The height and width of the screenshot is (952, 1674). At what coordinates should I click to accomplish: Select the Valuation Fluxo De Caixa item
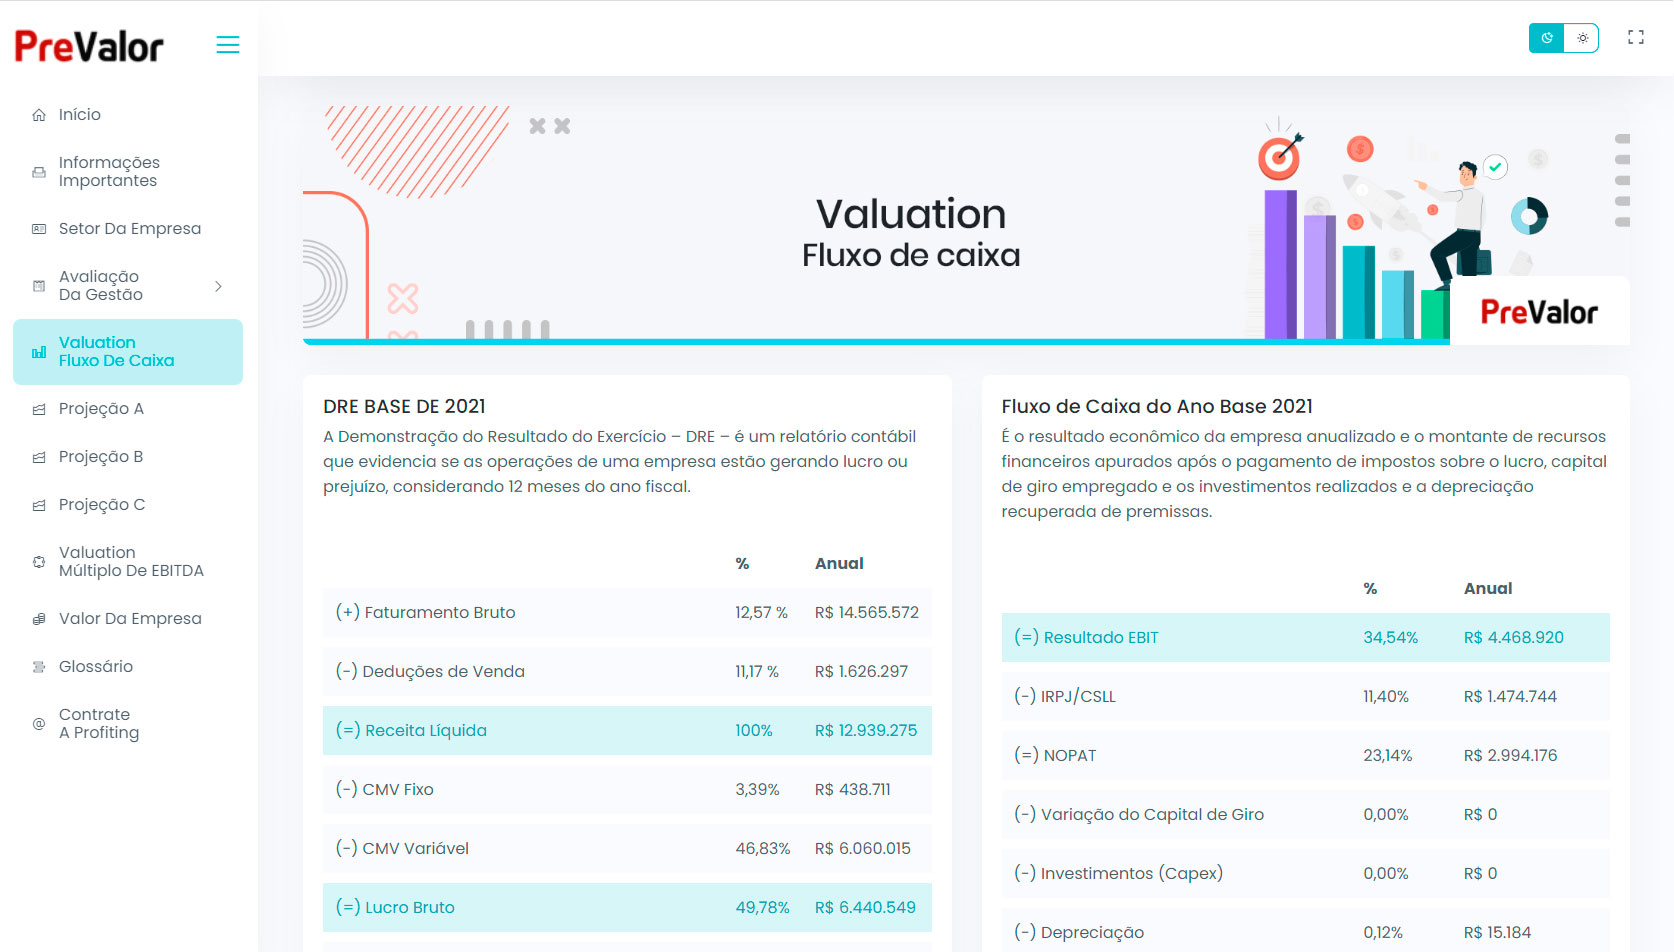pos(116,352)
